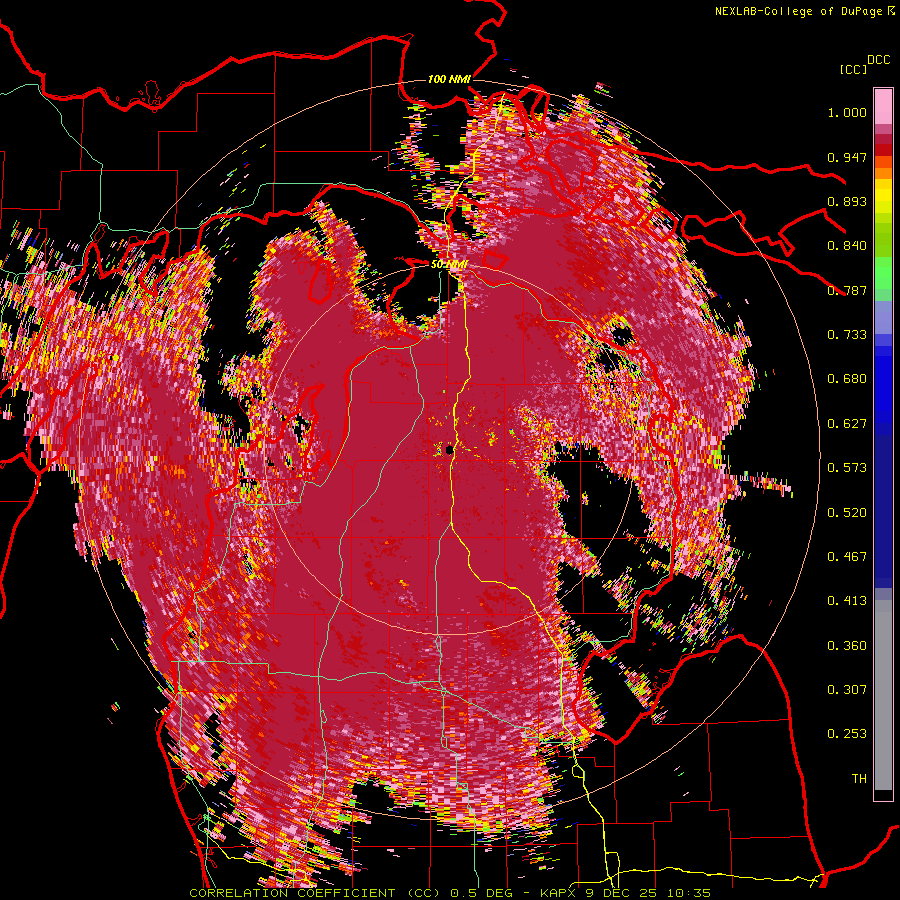This screenshot has height=900, width=900.
Task: Select the 0.680 legend value
Action: (847, 379)
